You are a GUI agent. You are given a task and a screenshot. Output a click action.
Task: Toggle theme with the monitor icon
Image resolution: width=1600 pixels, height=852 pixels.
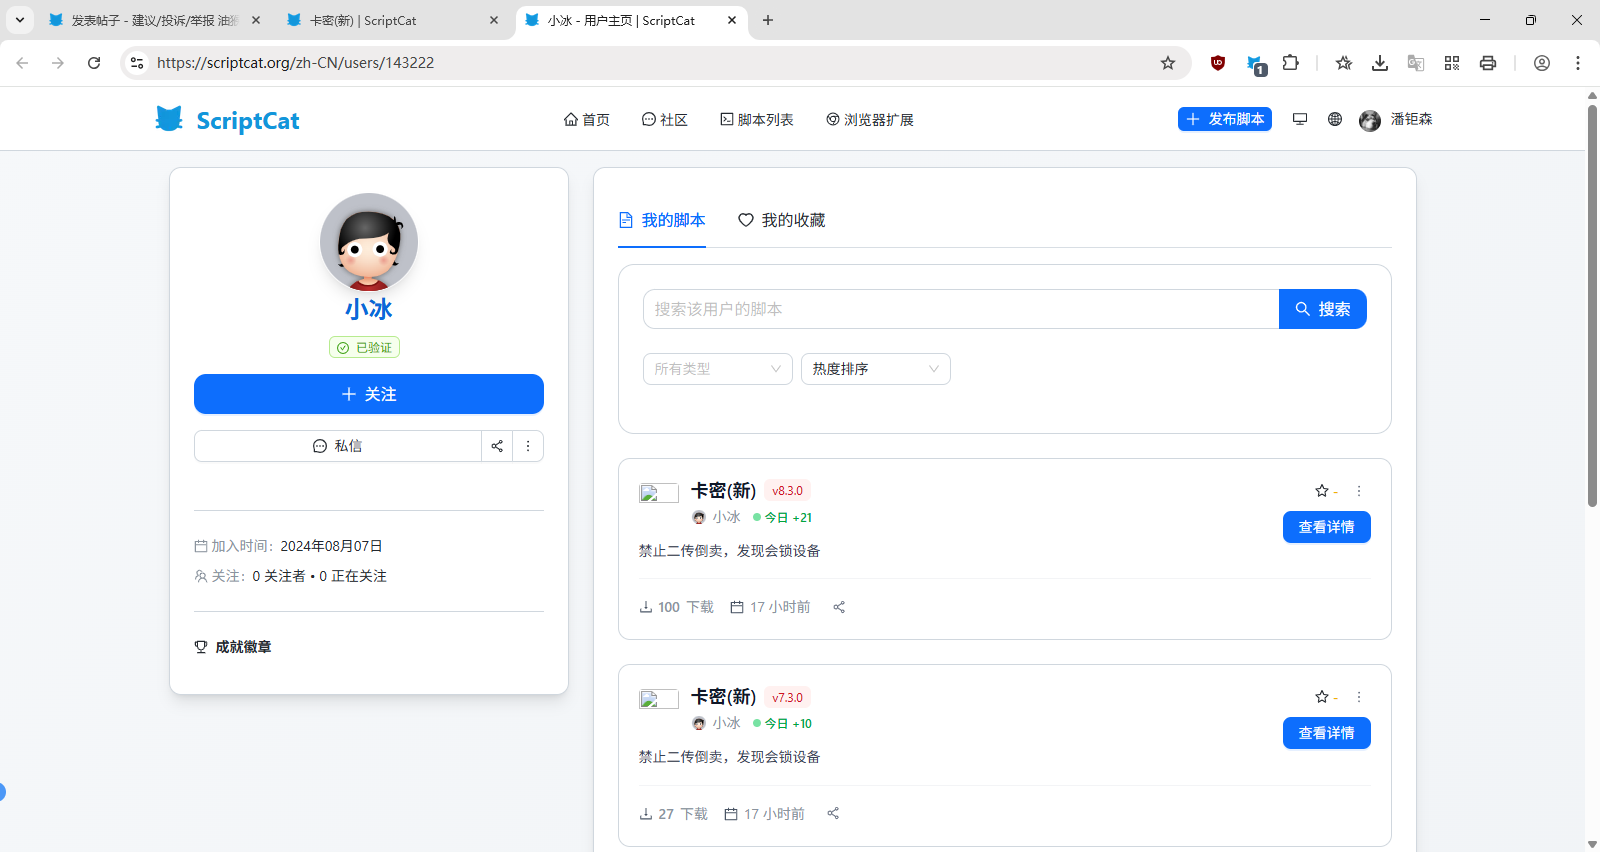[x=1300, y=119]
